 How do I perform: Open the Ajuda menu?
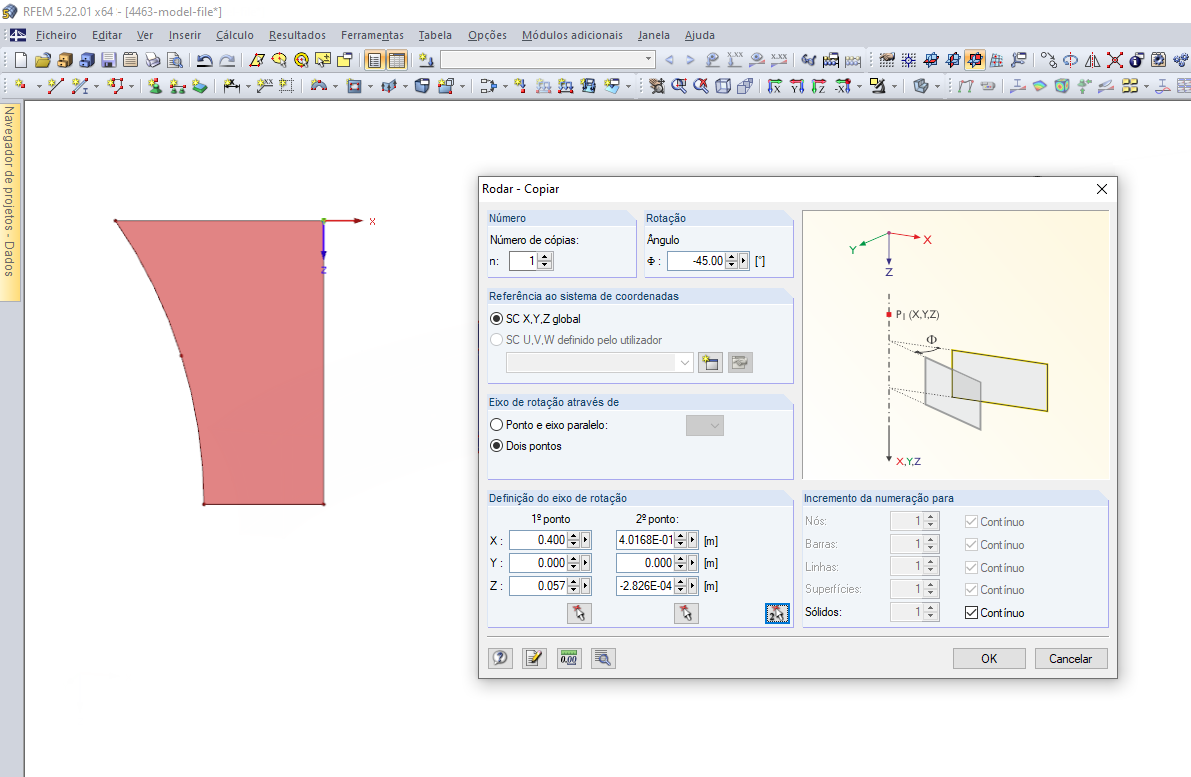[700, 35]
